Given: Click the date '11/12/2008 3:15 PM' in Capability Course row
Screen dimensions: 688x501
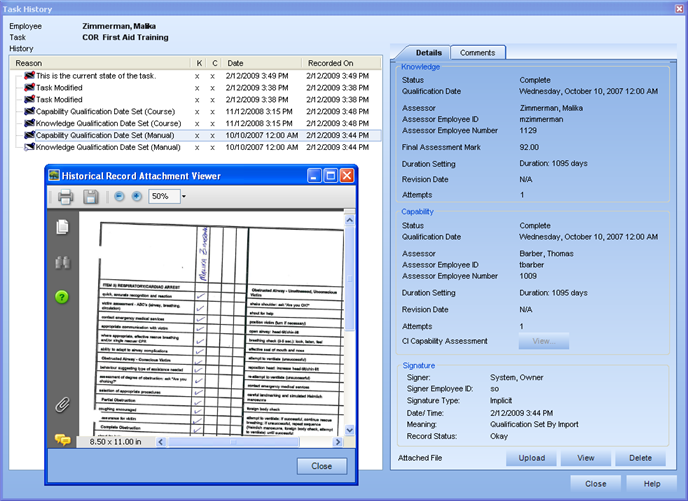Looking at the screenshot, I should [x=259, y=111].
